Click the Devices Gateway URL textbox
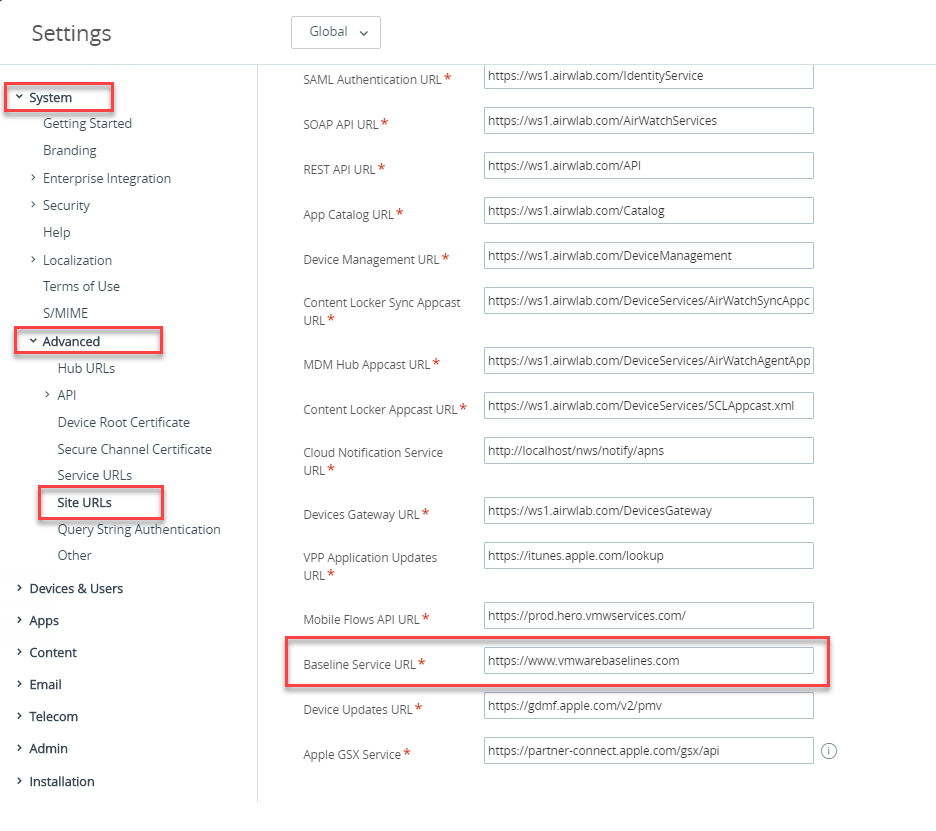The image size is (936, 831). [x=648, y=511]
